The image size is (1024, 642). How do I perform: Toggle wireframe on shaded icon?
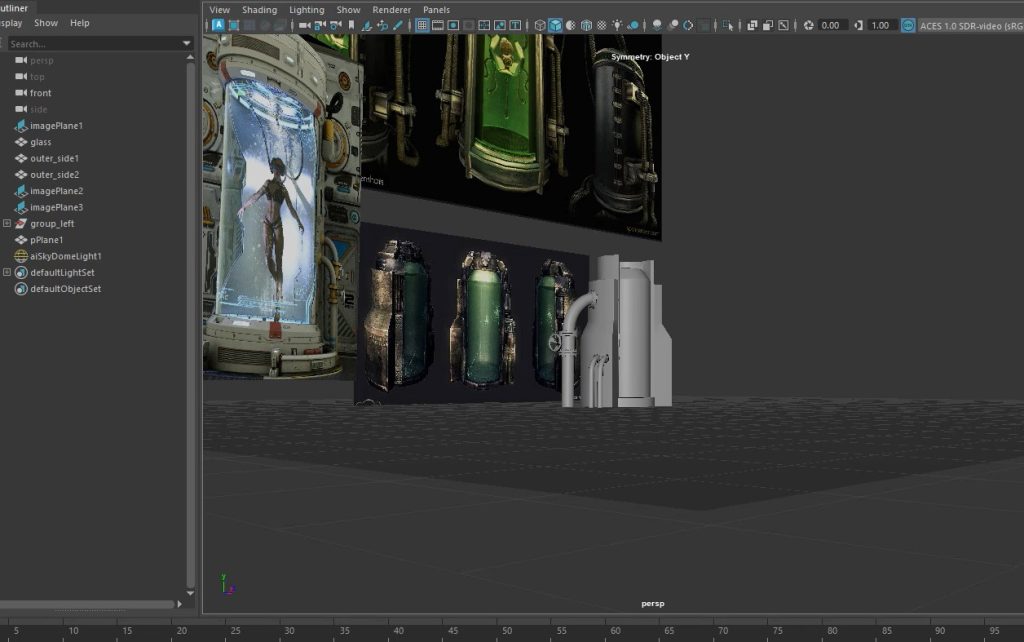pyautogui.click(x=586, y=25)
